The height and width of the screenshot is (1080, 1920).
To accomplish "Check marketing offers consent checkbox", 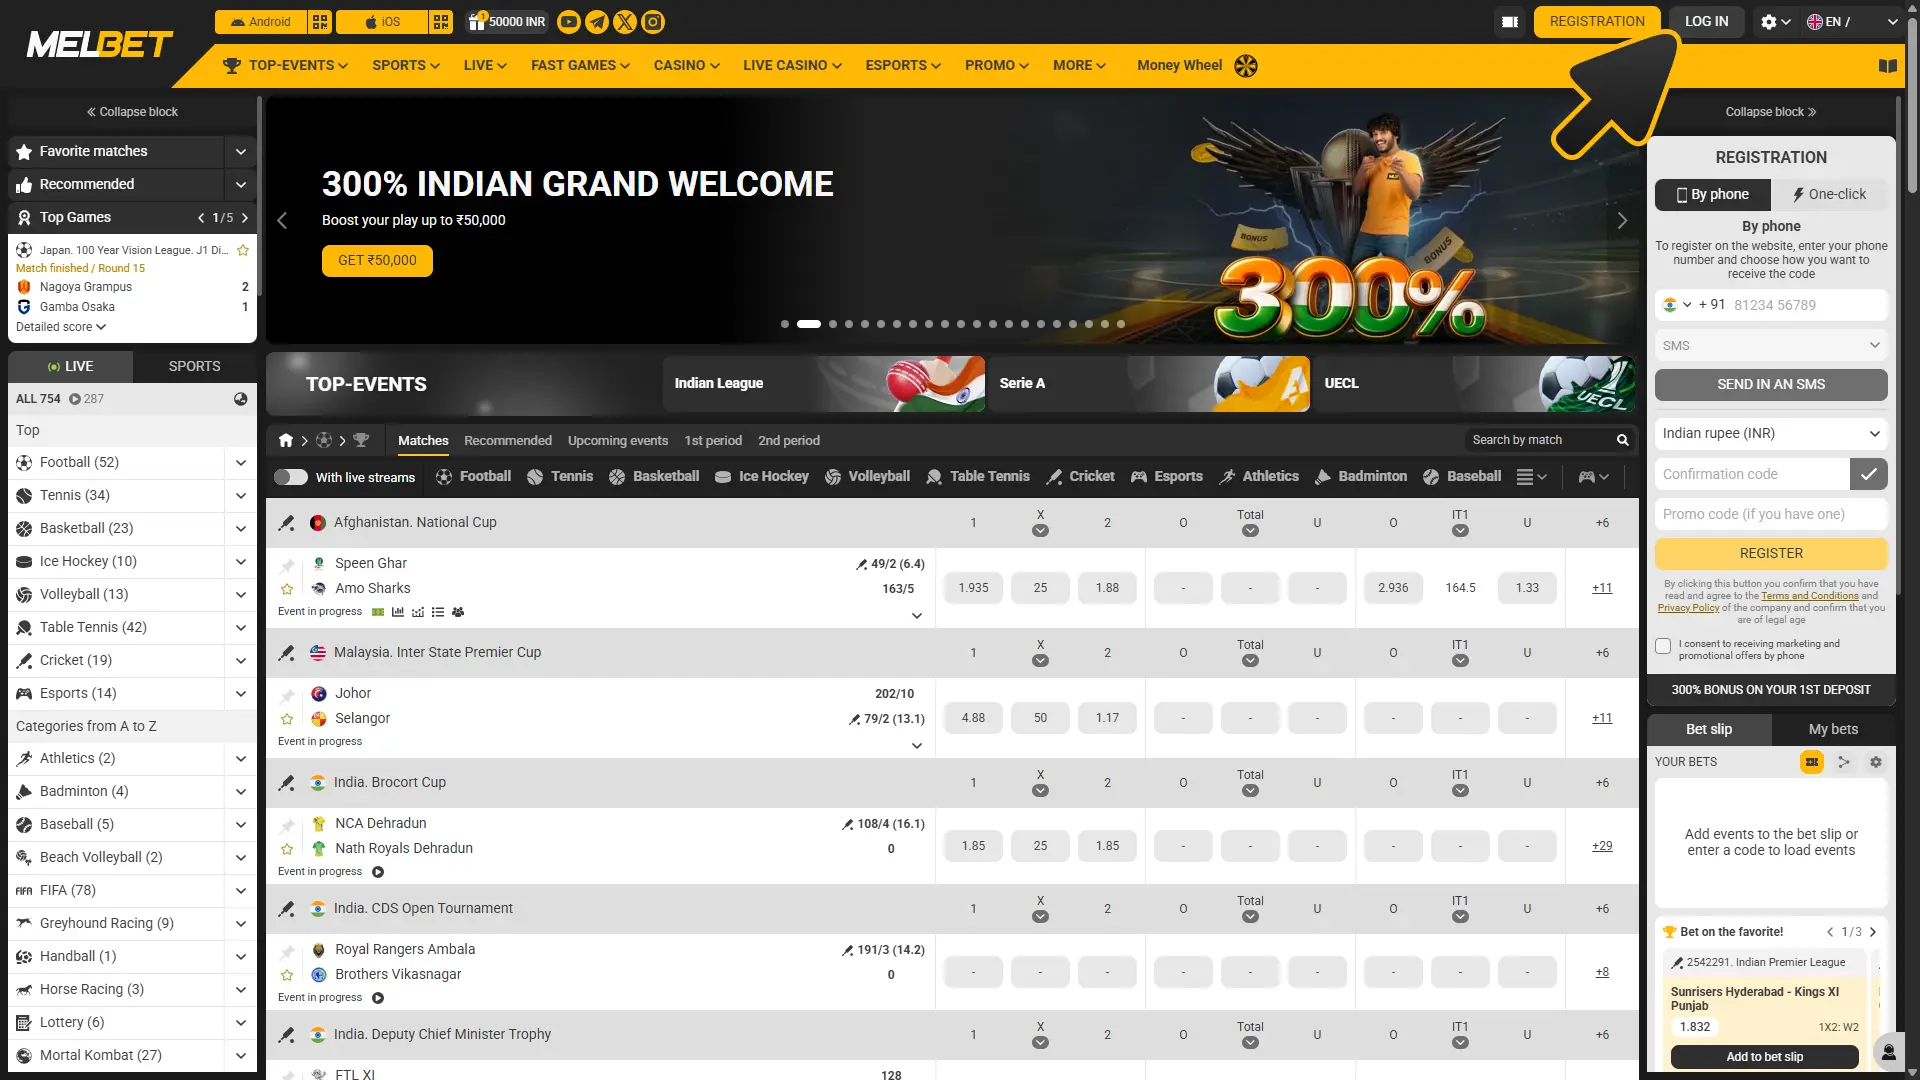I will pos(1663,646).
